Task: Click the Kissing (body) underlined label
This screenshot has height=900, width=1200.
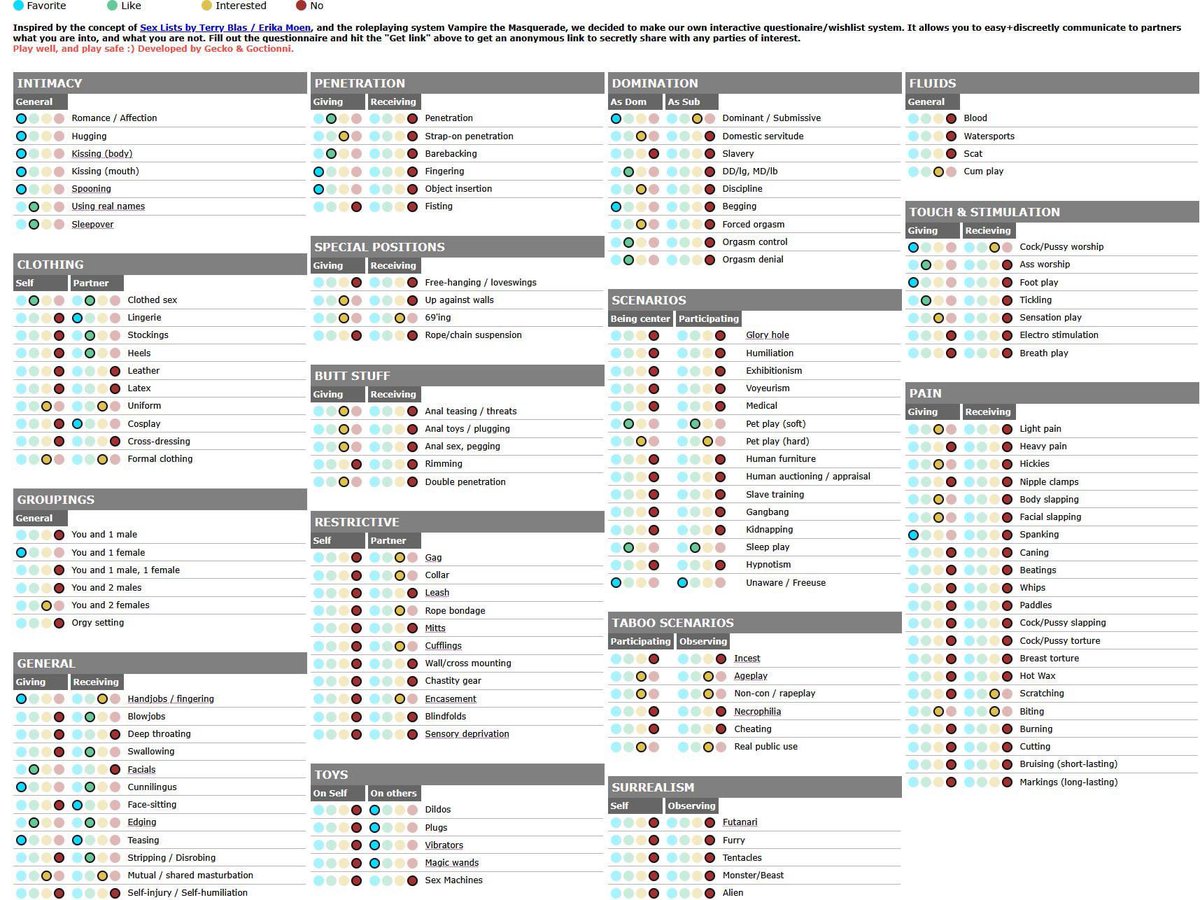Action: 102,154
